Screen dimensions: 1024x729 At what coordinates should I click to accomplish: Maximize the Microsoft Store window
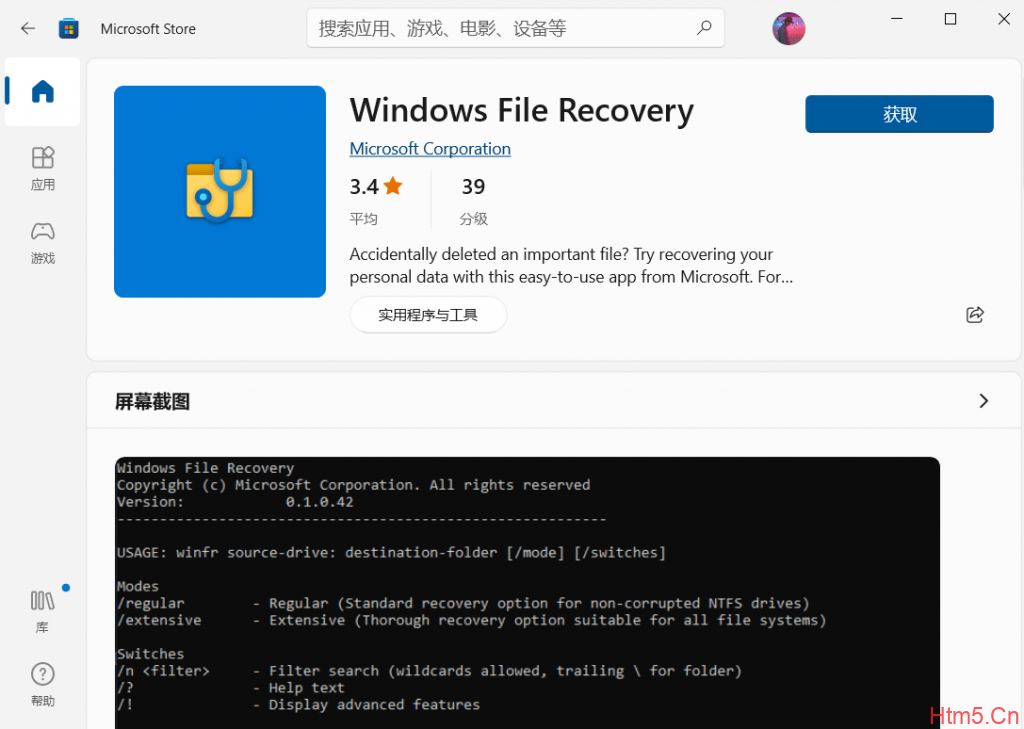pos(950,19)
